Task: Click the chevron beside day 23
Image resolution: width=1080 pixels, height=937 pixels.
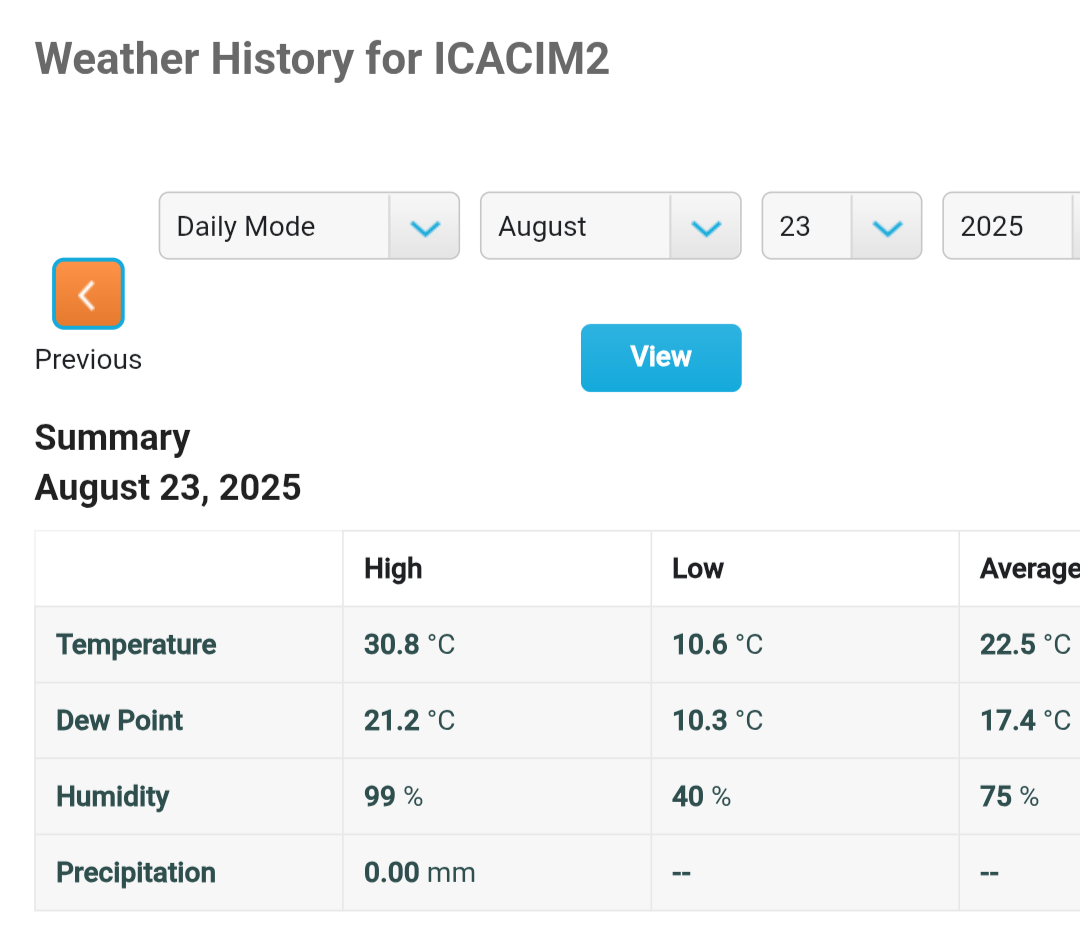Action: (x=887, y=228)
